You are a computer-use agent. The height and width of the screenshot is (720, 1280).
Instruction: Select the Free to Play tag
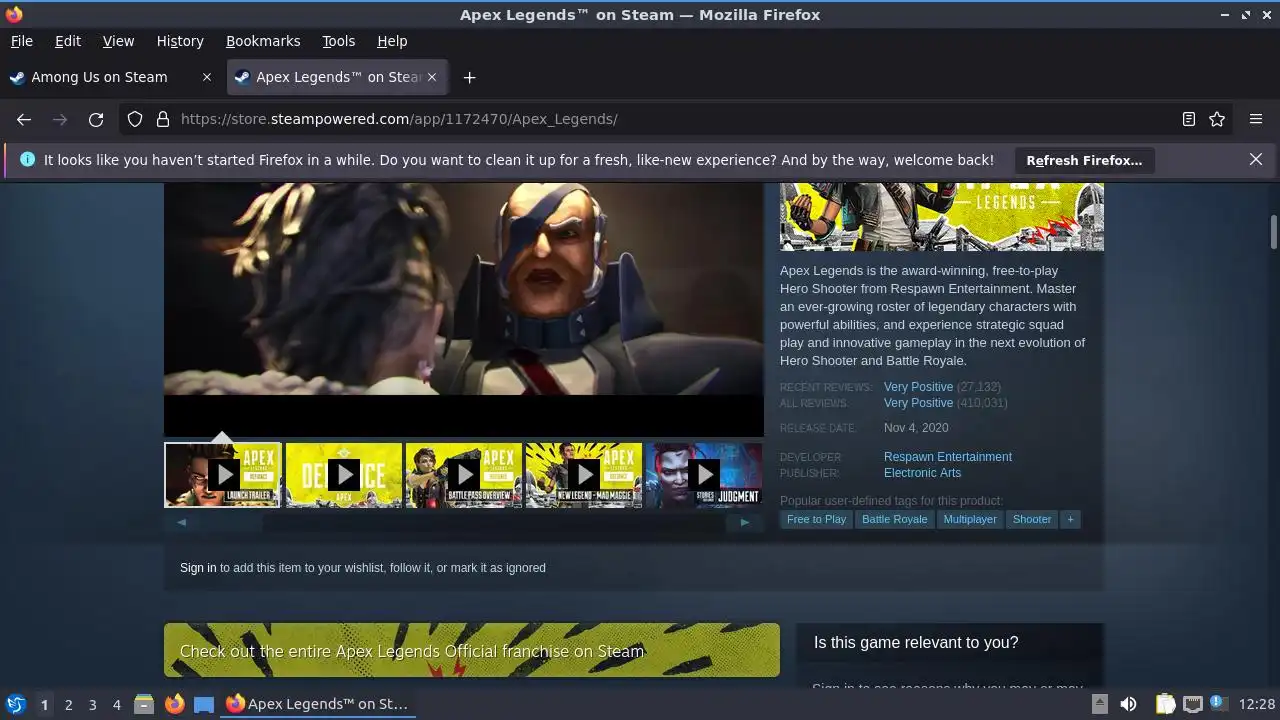point(816,519)
